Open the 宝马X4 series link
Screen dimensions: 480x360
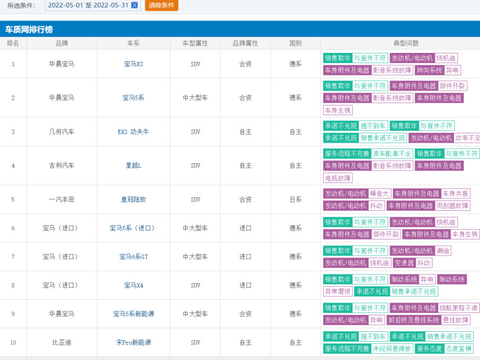pos(133,285)
